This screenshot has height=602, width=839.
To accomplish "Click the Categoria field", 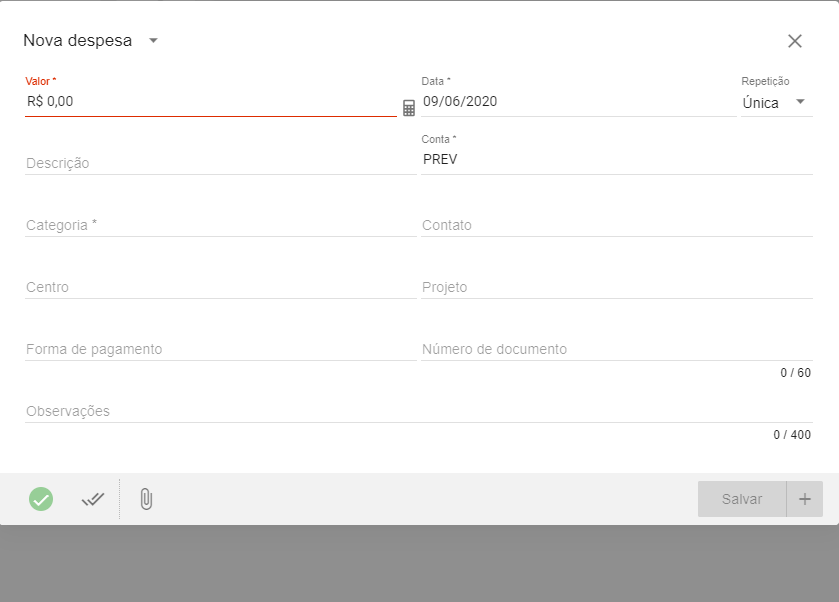I will (220, 225).
